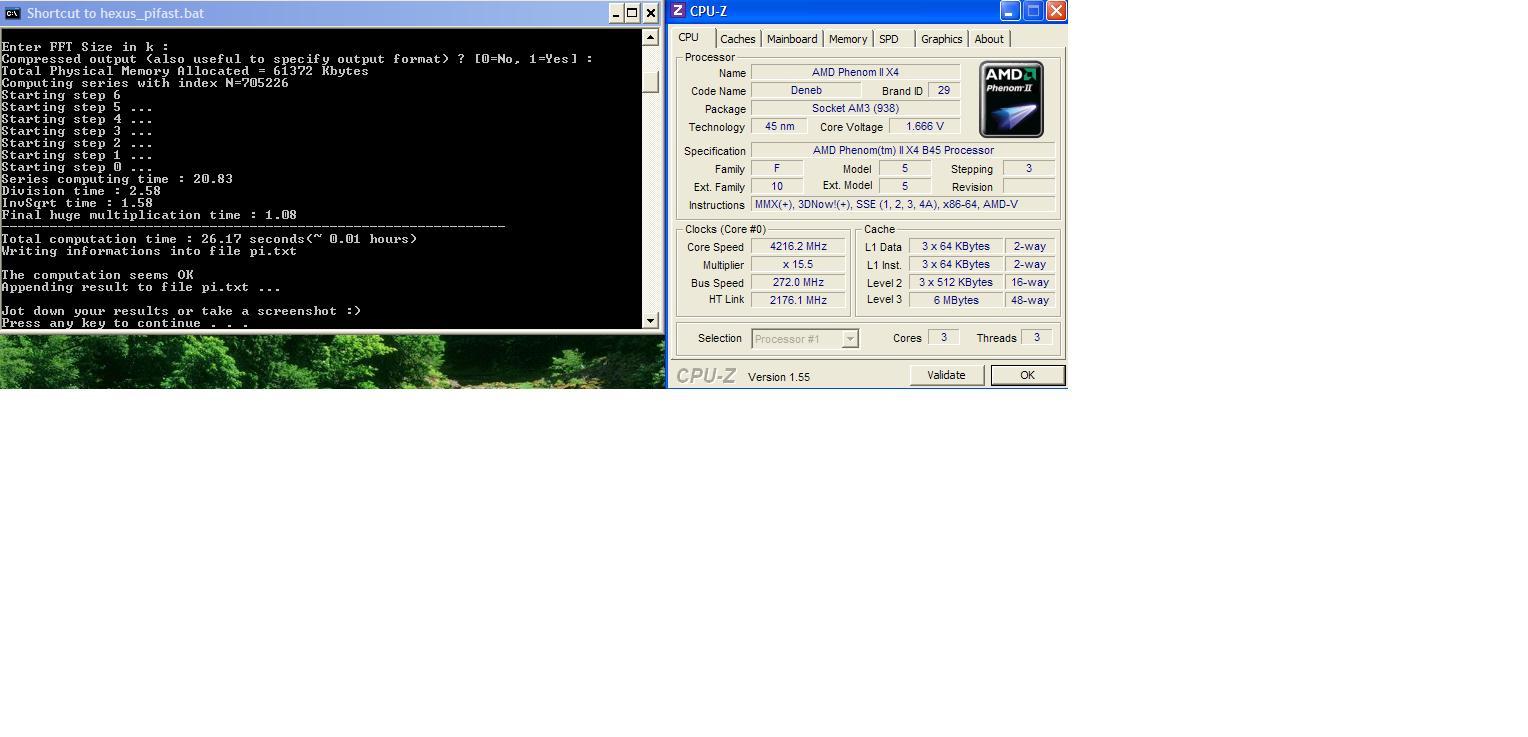Click the Total computation time line in console

click(x=209, y=239)
